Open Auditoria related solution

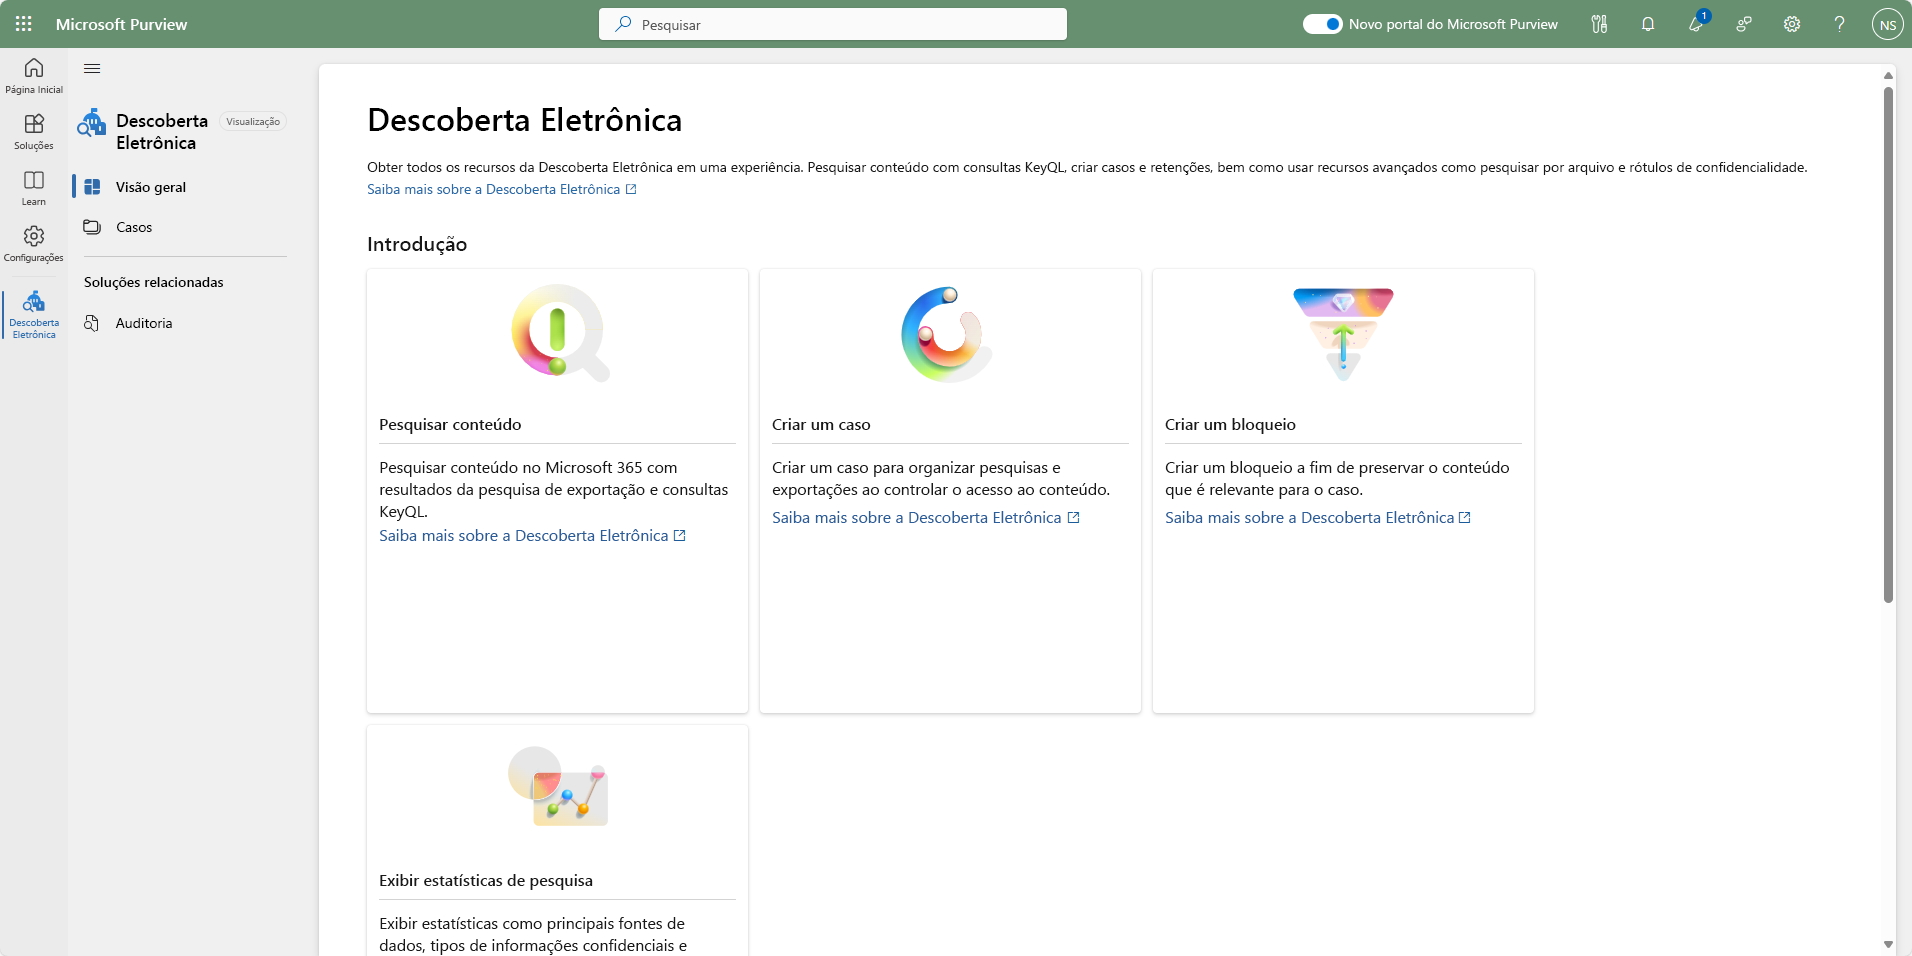144,323
